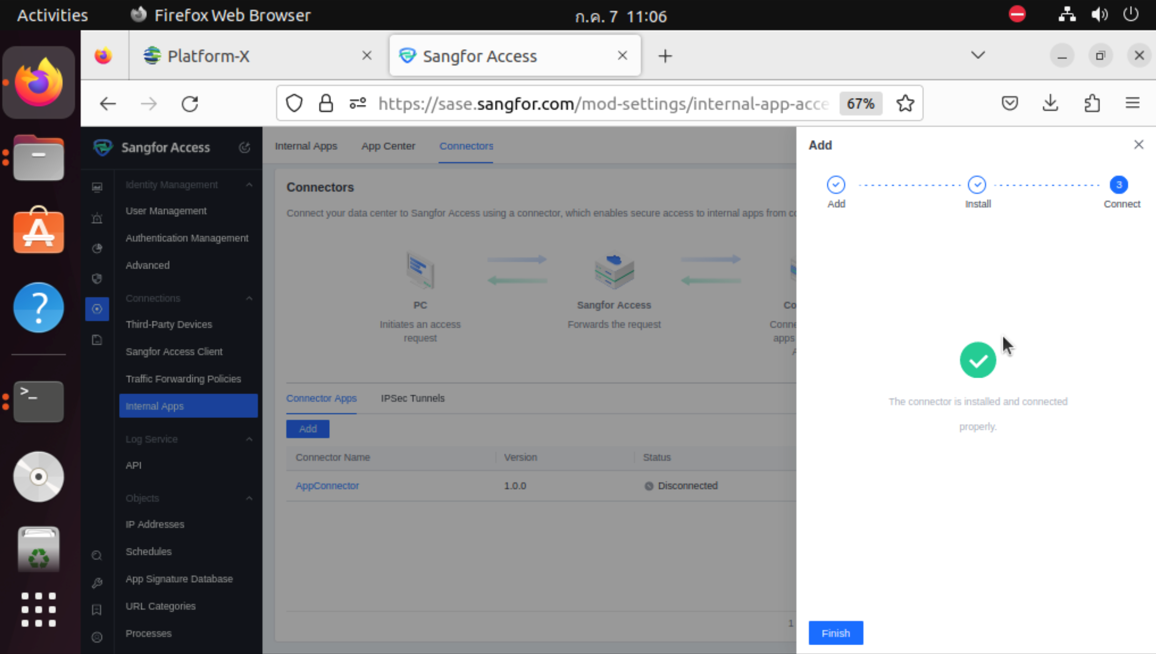
Task: Click the Sangfor Access logo icon
Action: click(102, 147)
